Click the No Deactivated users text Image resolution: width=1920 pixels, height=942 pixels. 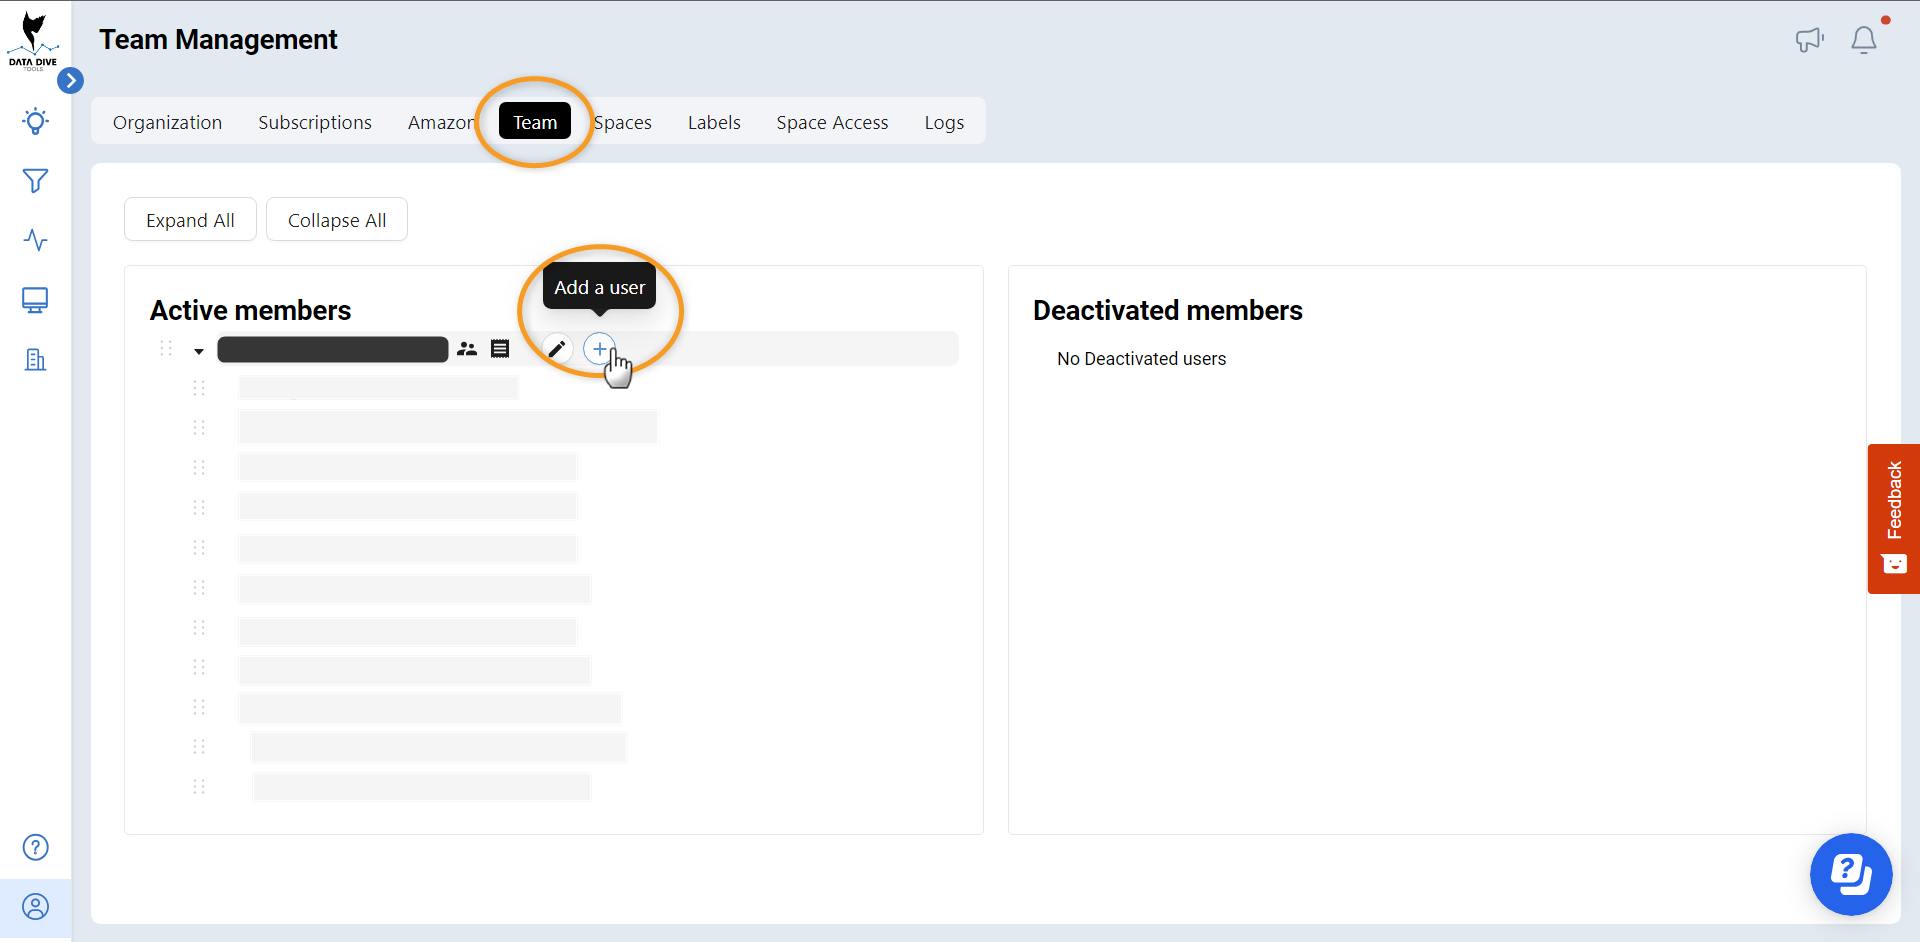[1141, 359]
